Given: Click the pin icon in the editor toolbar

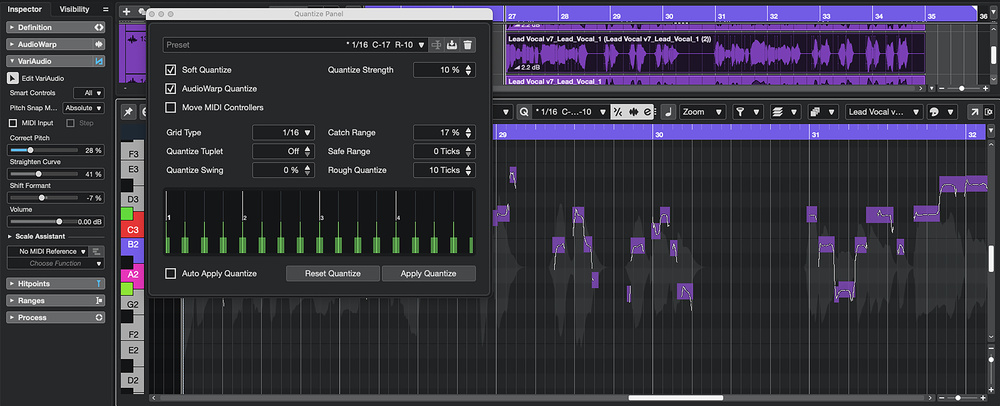Looking at the screenshot, I should [x=129, y=112].
